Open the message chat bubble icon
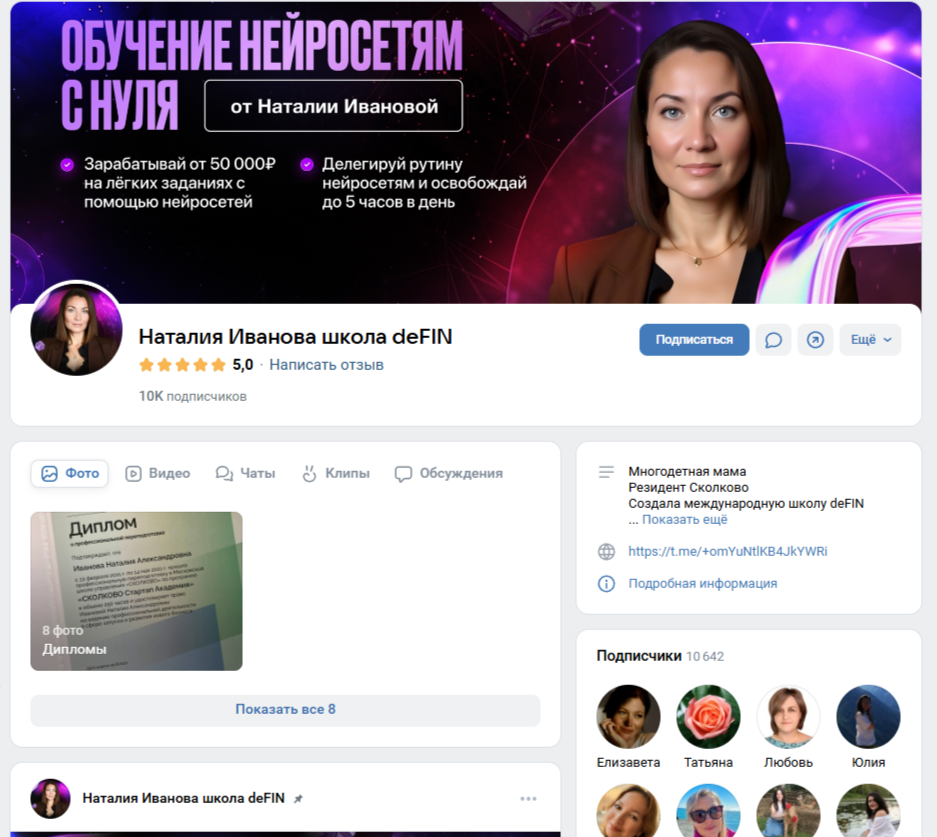This screenshot has width=937, height=837. tap(773, 340)
